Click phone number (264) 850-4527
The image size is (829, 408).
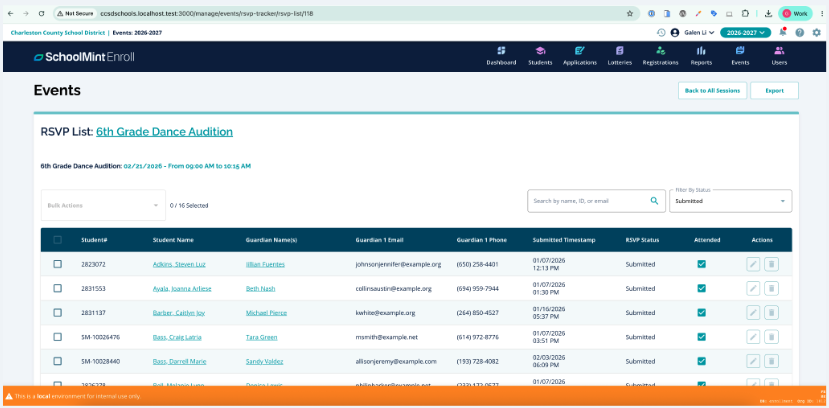click(477, 313)
